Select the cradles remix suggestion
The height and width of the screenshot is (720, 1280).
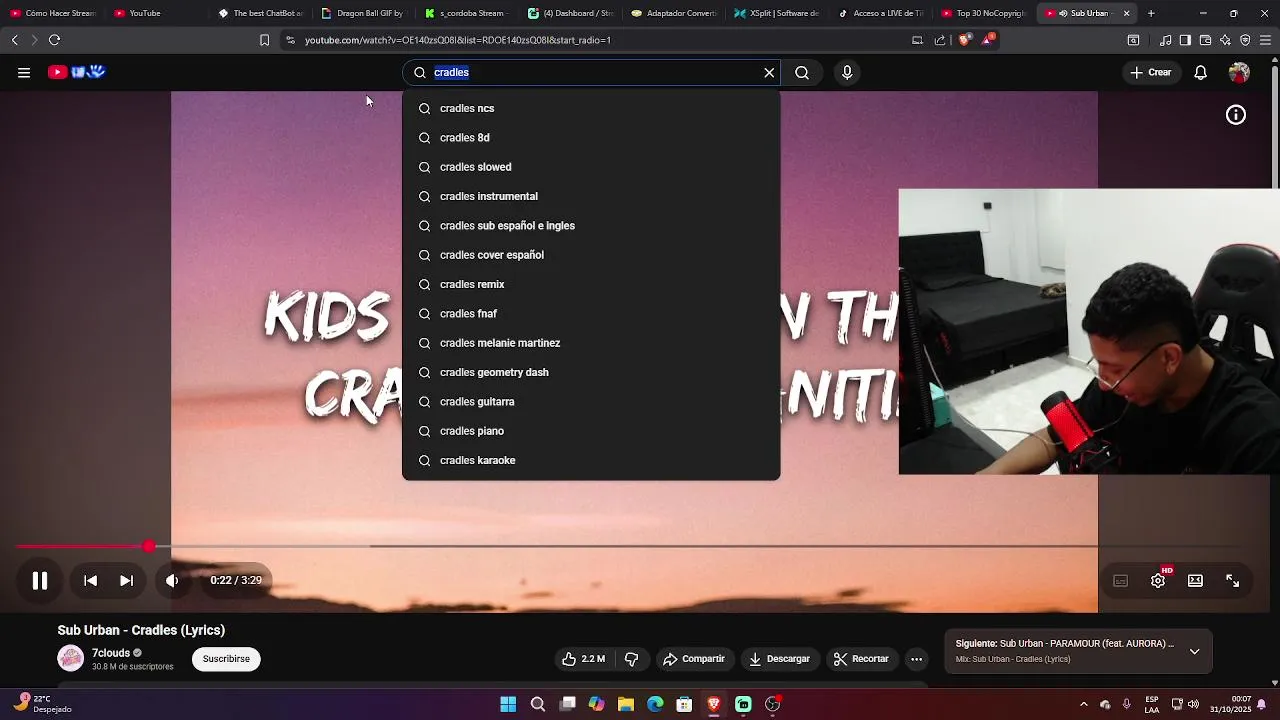(x=591, y=284)
